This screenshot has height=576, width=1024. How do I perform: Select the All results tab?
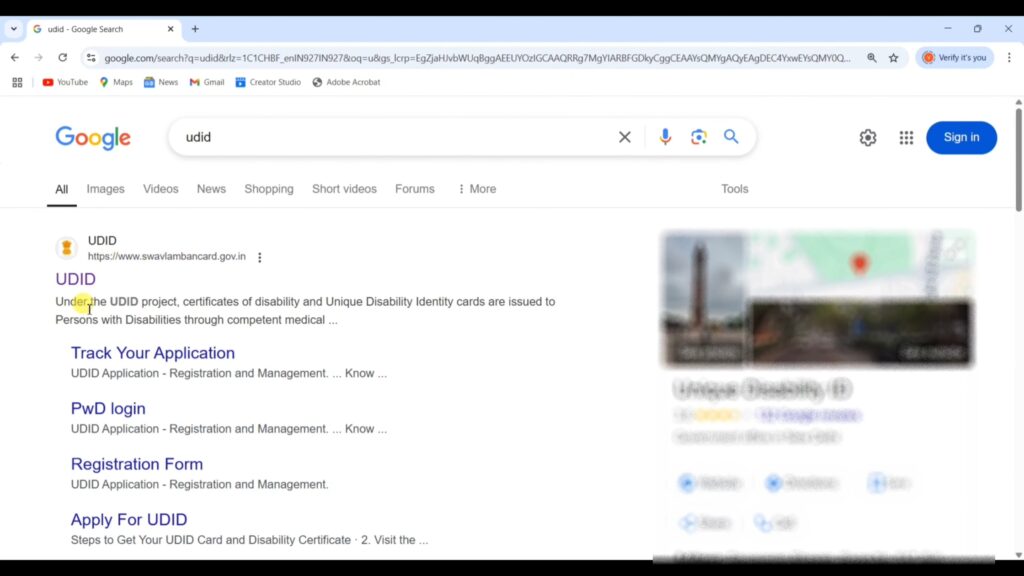click(x=61, y=189)
